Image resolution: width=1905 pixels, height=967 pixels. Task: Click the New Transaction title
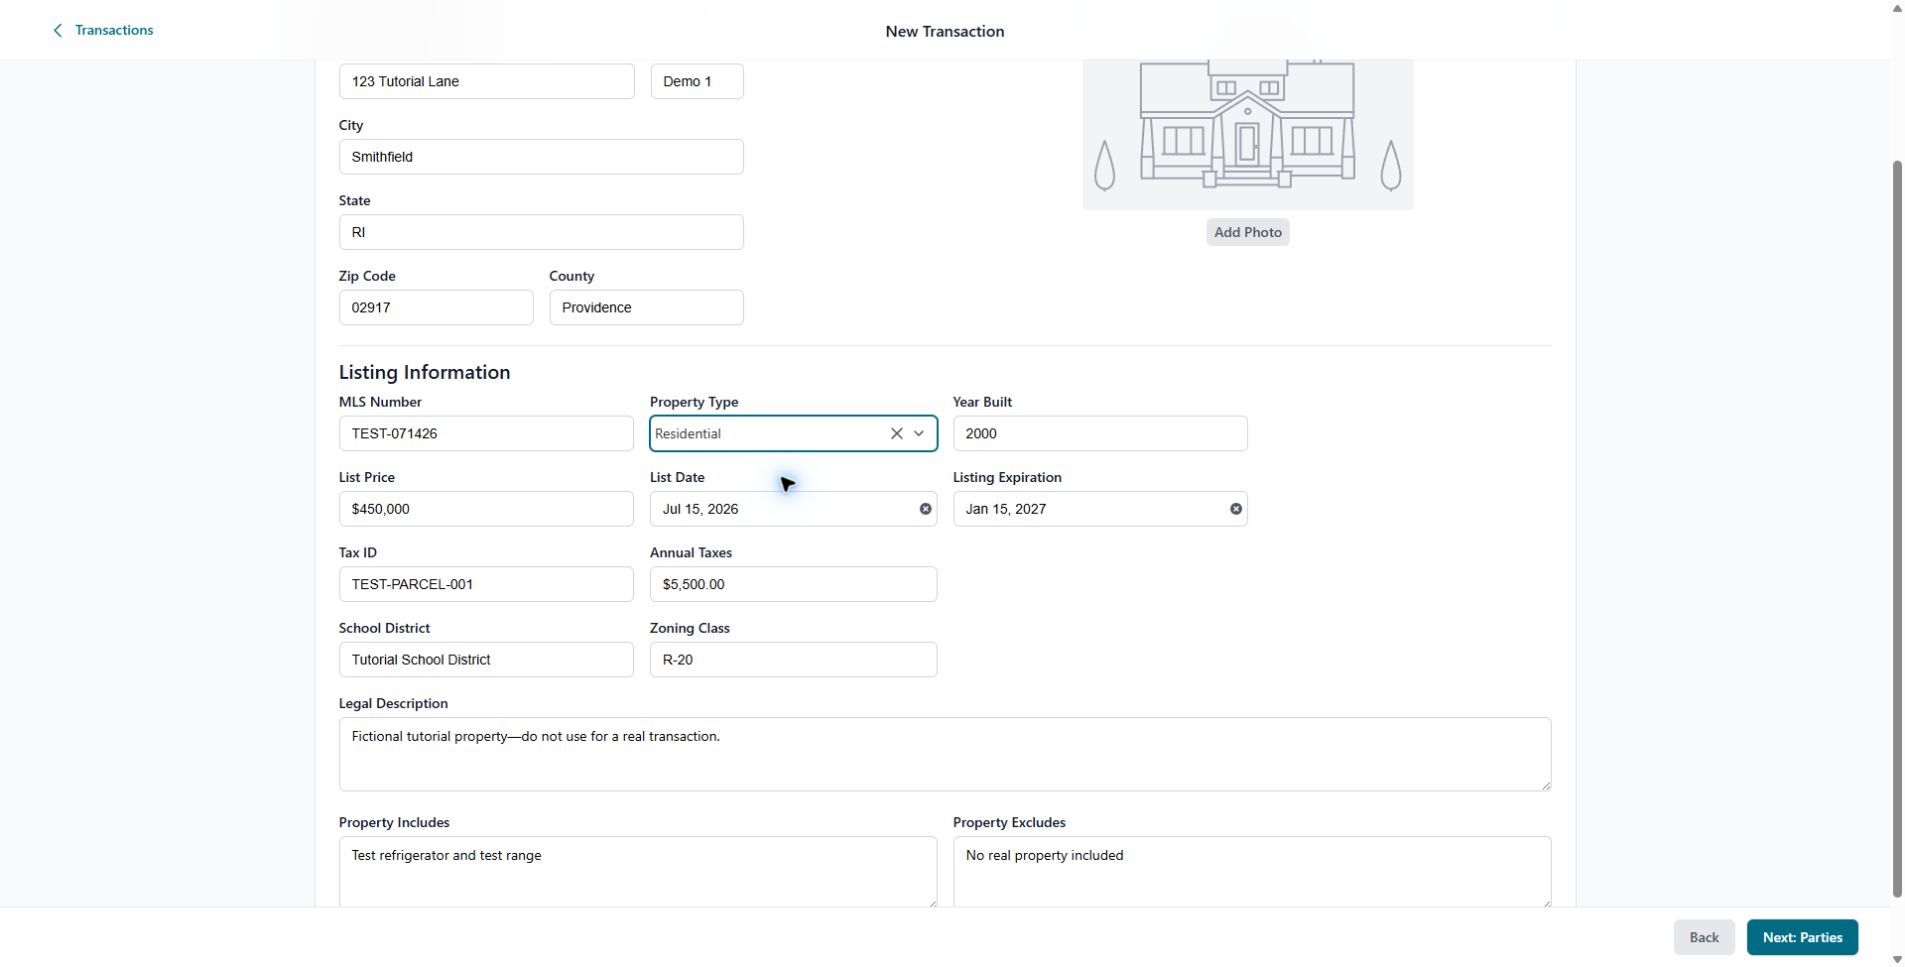944,31
